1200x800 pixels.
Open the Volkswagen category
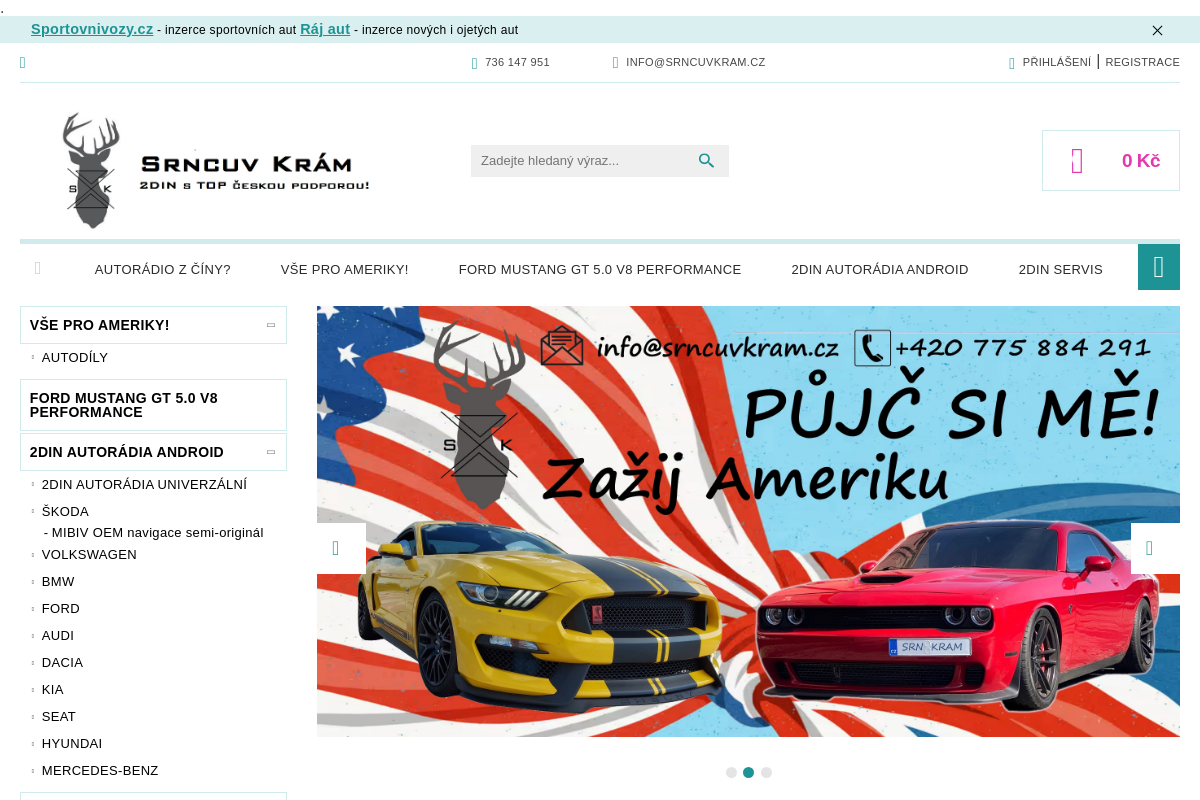coord(89,555)
